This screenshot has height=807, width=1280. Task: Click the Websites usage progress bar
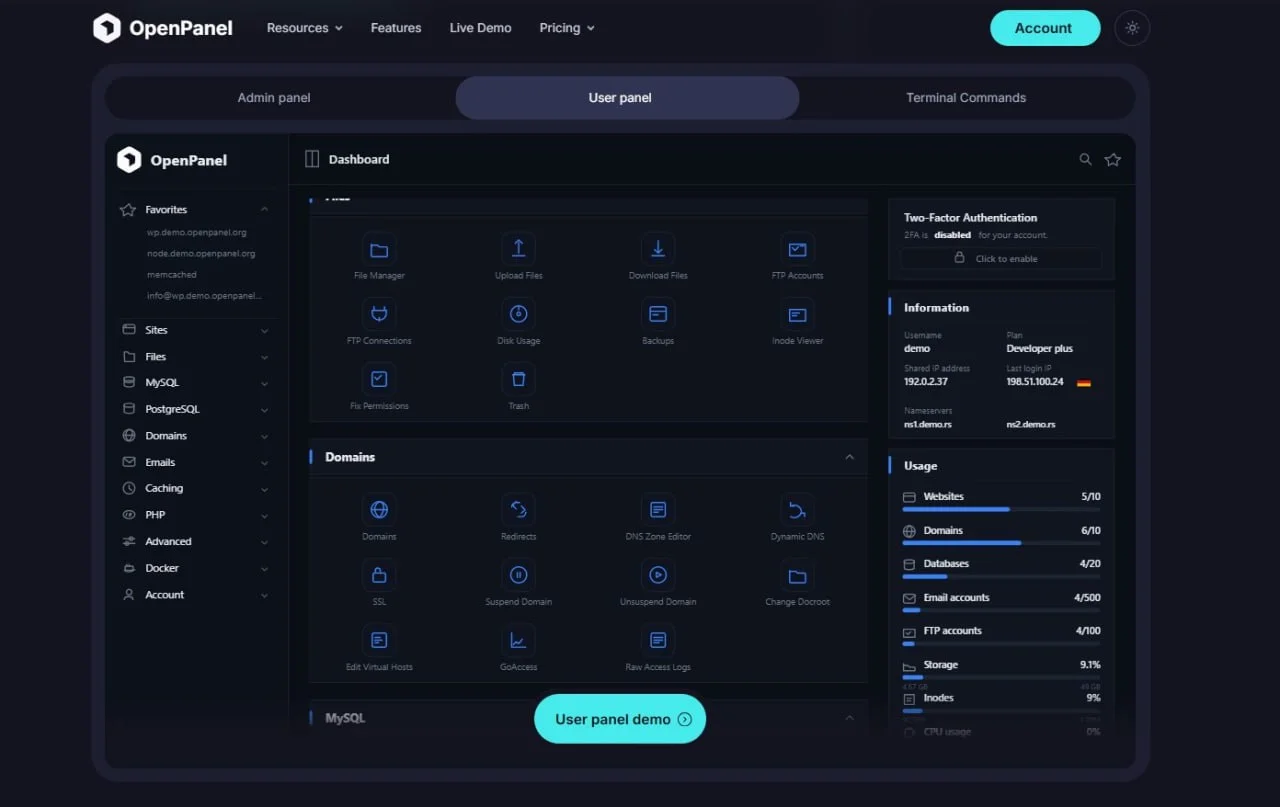tap(1001, 509)
